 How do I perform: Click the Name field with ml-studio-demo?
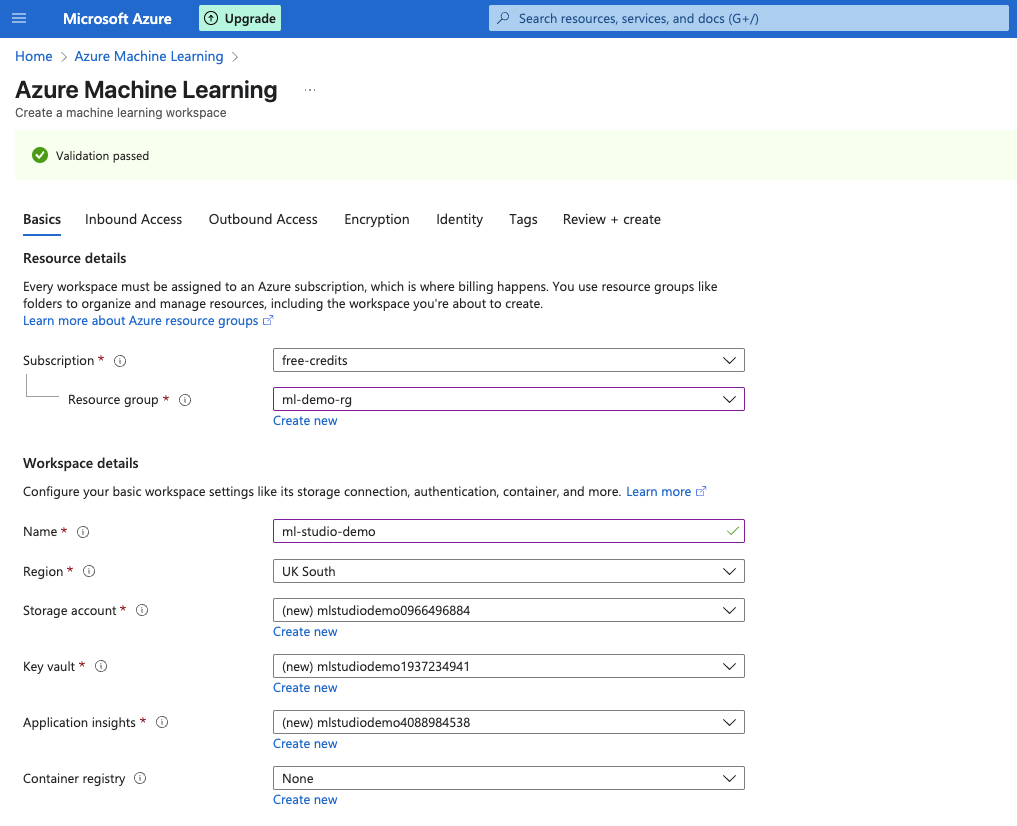[x=508, y=532]
